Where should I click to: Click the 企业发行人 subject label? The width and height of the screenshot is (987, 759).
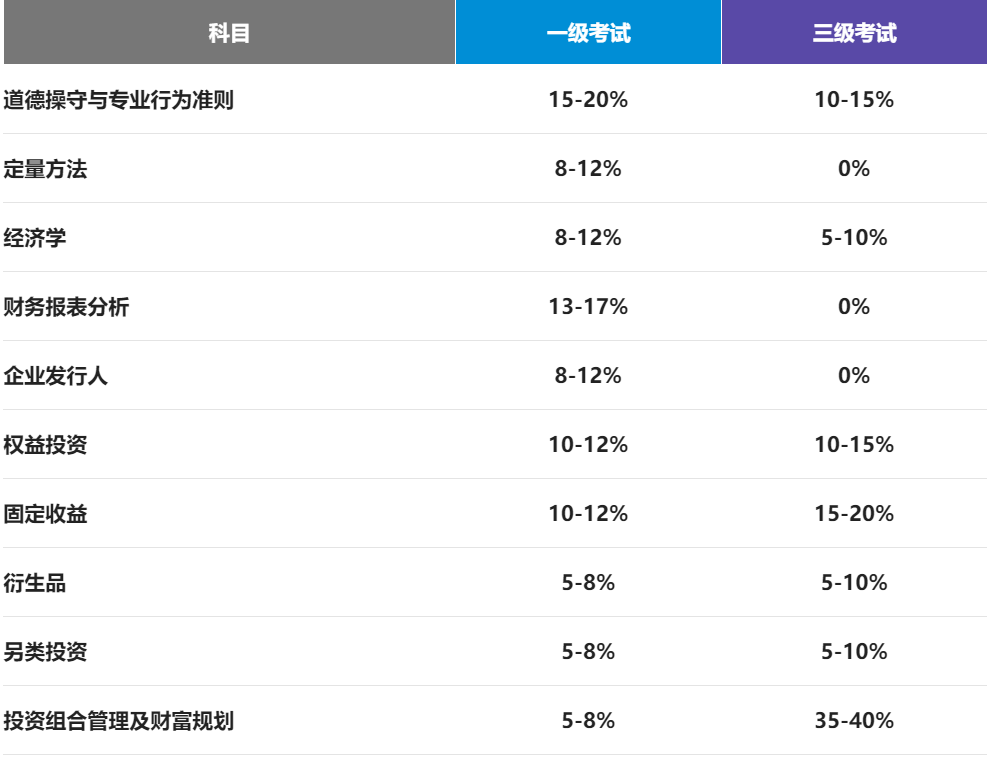[56, 376]
